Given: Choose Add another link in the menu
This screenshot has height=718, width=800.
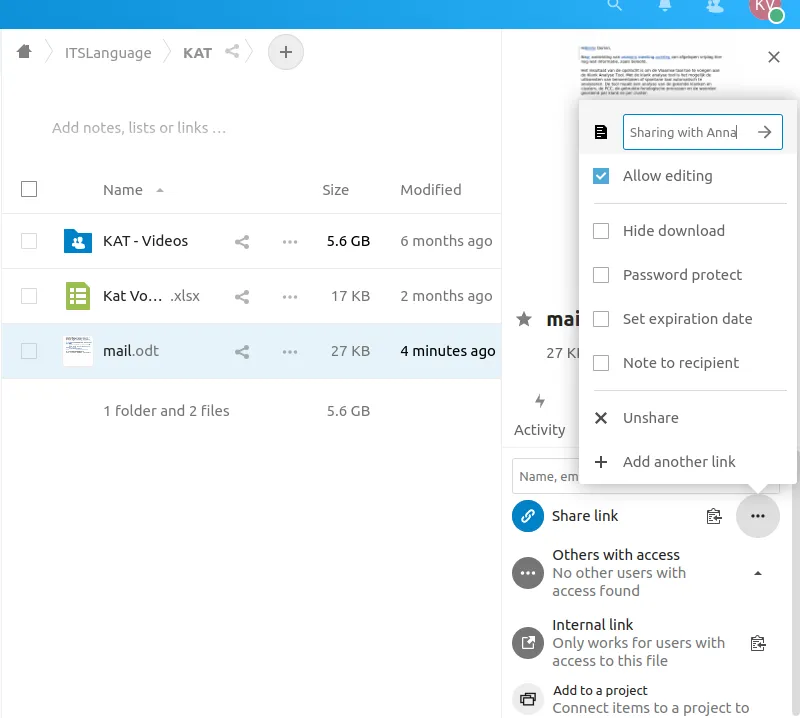Looking at the screenshot, I should point(678,462).
